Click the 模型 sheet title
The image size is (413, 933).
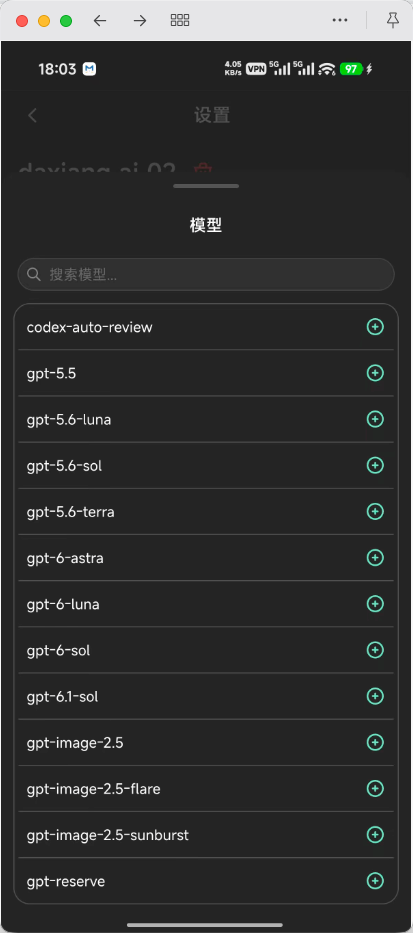point(206,226)
